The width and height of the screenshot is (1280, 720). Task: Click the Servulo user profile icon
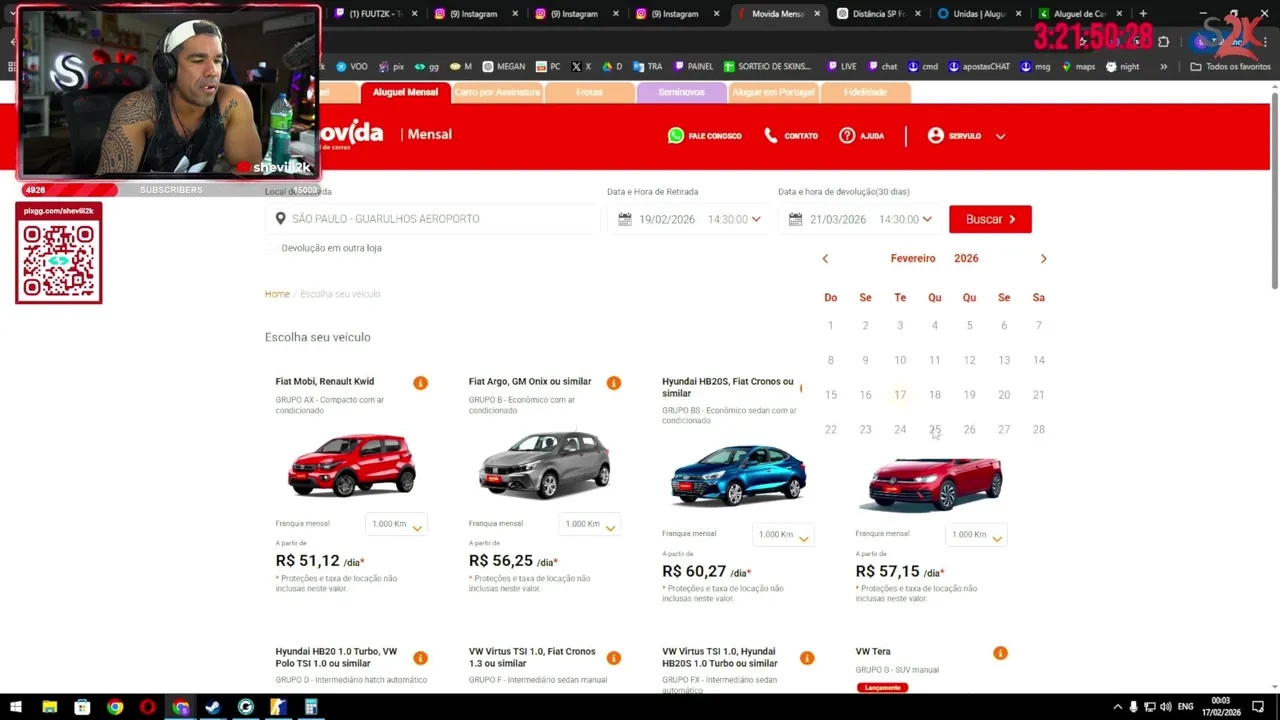pos(936,135)
